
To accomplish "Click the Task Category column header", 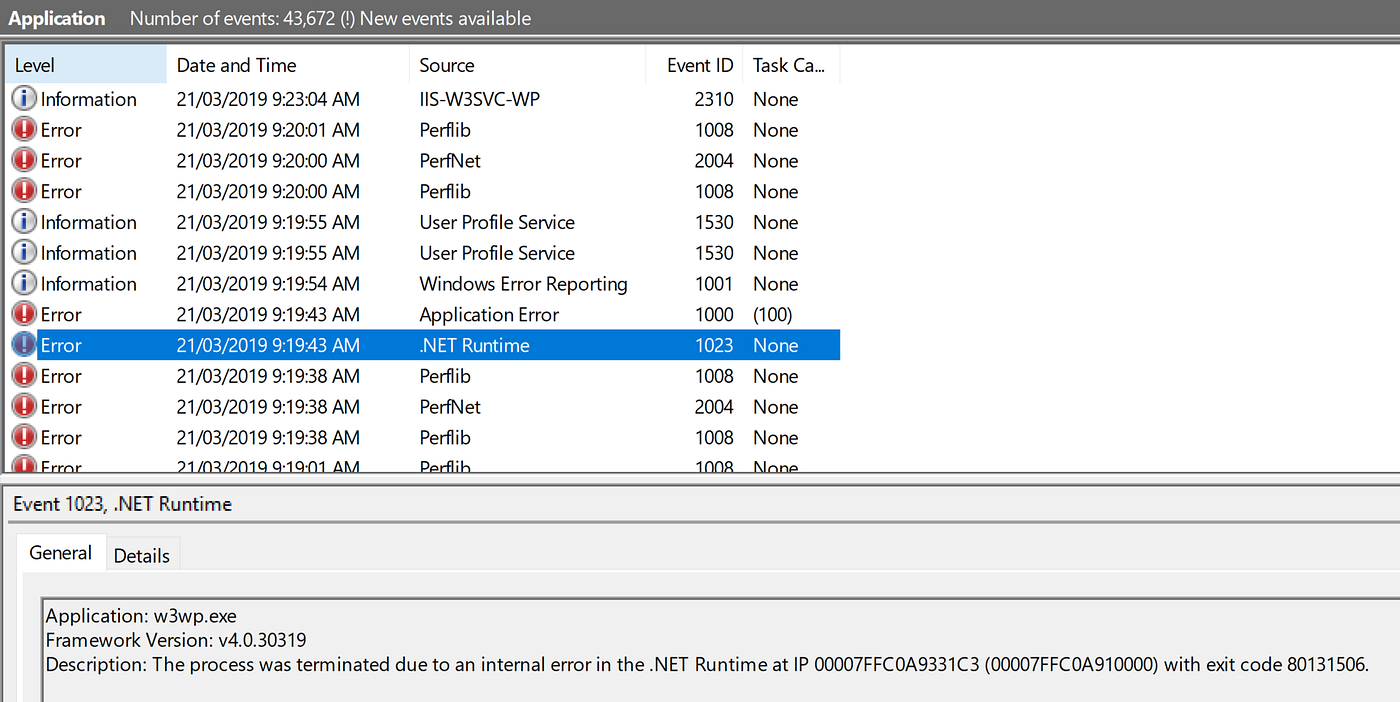I will (790, 65).
